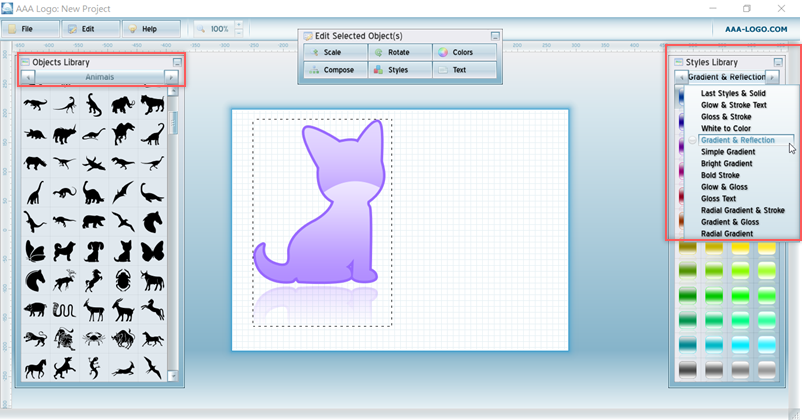Choose the coiled snake silhouette
The width and height of the screenshot is (802, 420).
click(64, 310)
